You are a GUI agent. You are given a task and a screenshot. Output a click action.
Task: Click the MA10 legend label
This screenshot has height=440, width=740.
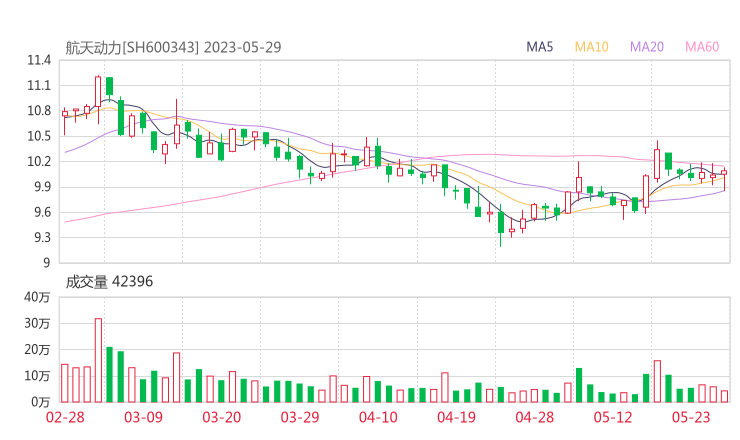tap(591, 47)
